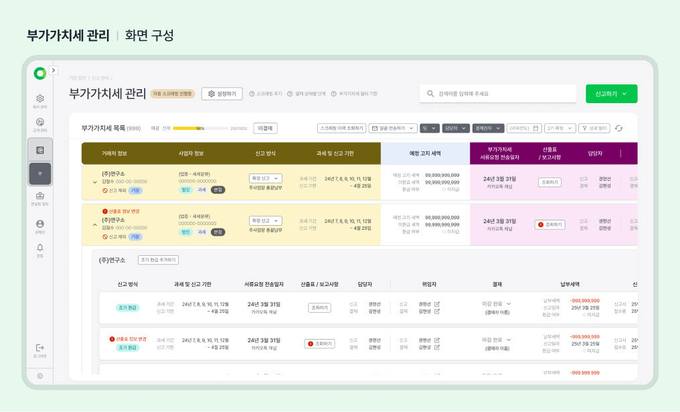Click red-alert 조회하기 in flagged 조기 환급 sub-row
Screen dimensions: 680x412
tap(320, 344)
